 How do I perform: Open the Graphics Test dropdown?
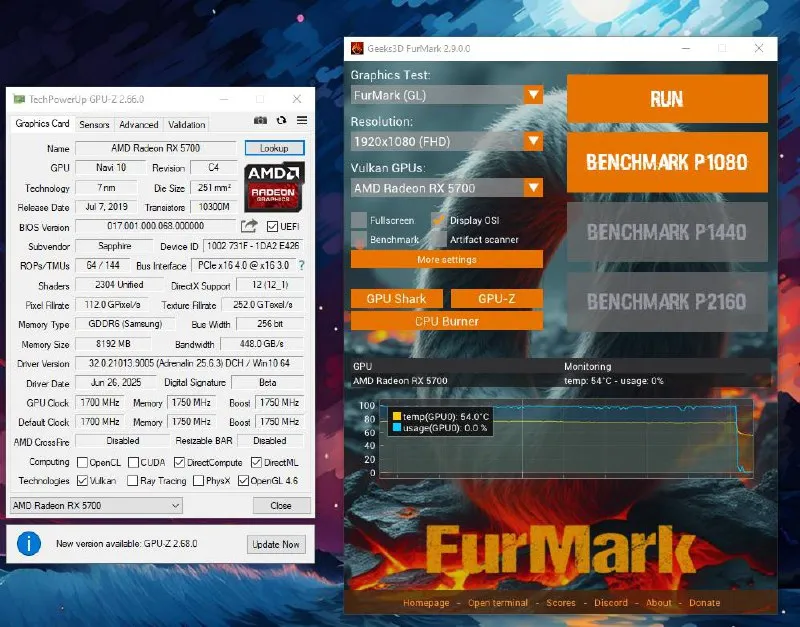click(533, 95)
